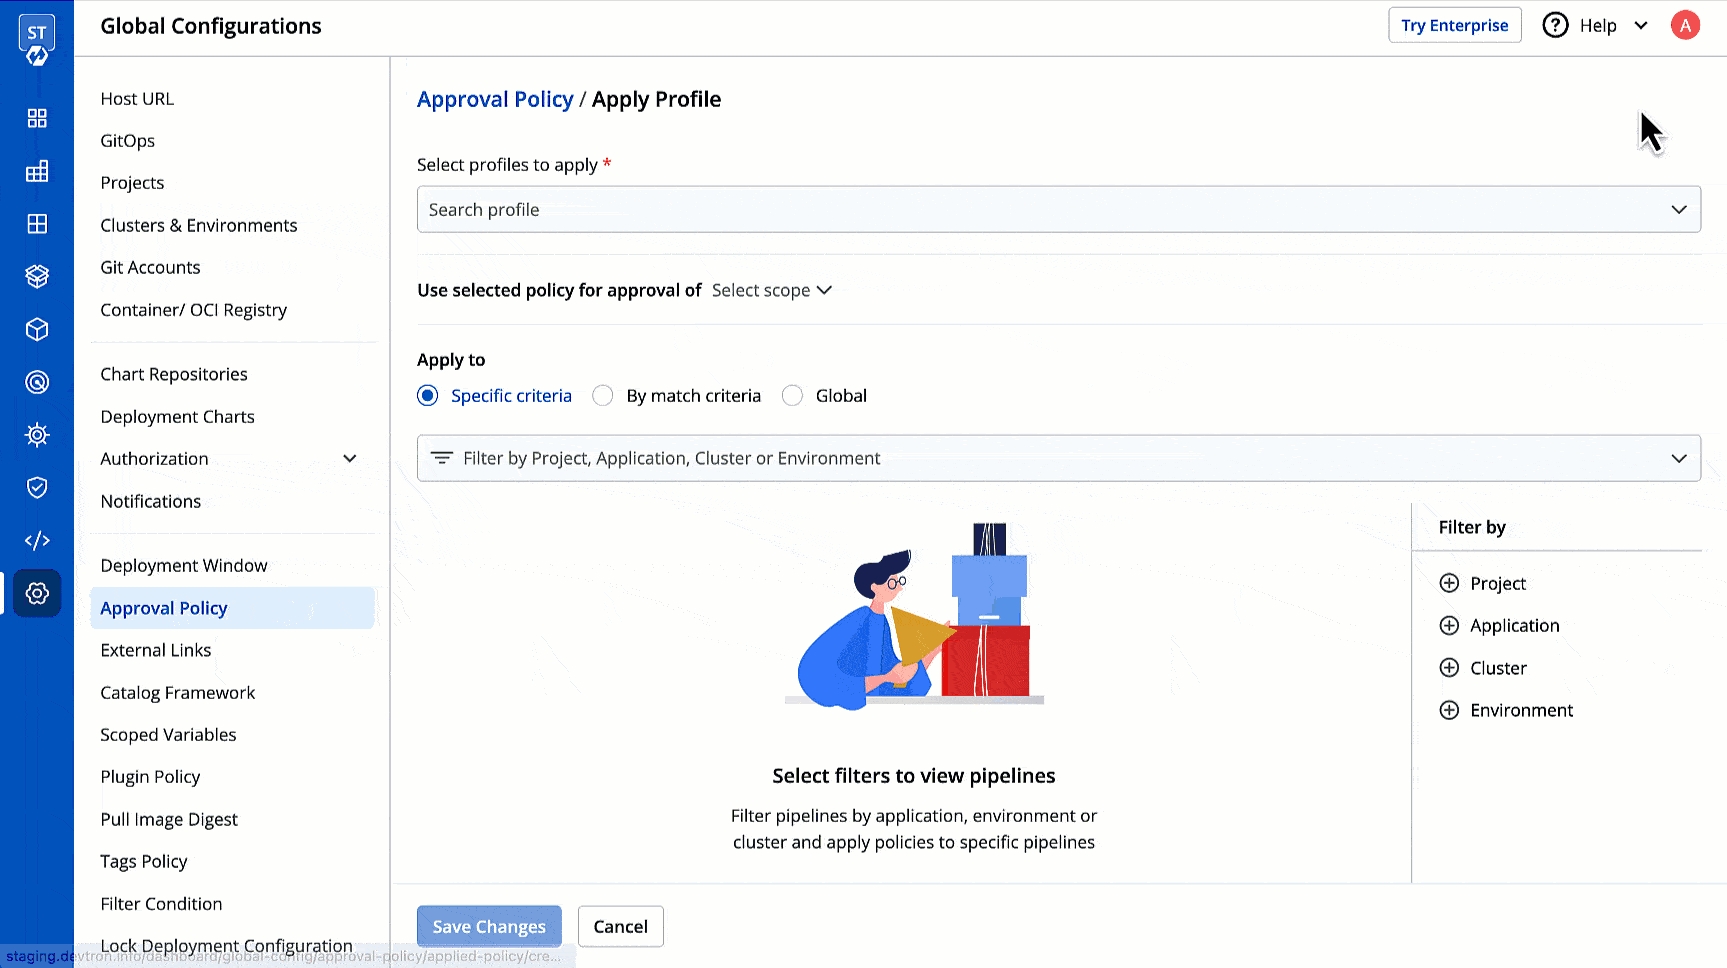
Task: Click the plus icon next to Cluster
Action: point(1448,668)
